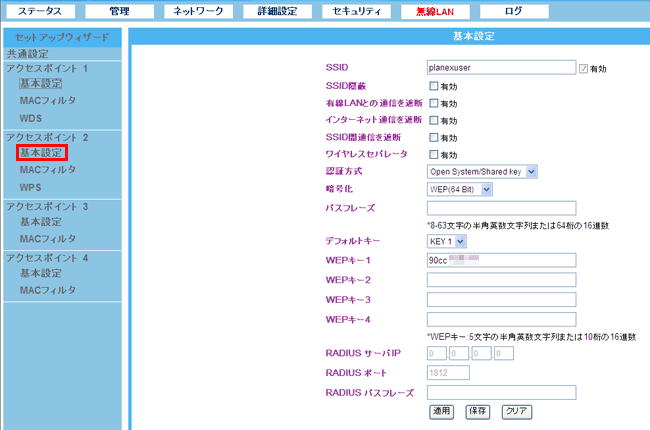Open 共通設定 in the sidebar

[x=28, y=54]
